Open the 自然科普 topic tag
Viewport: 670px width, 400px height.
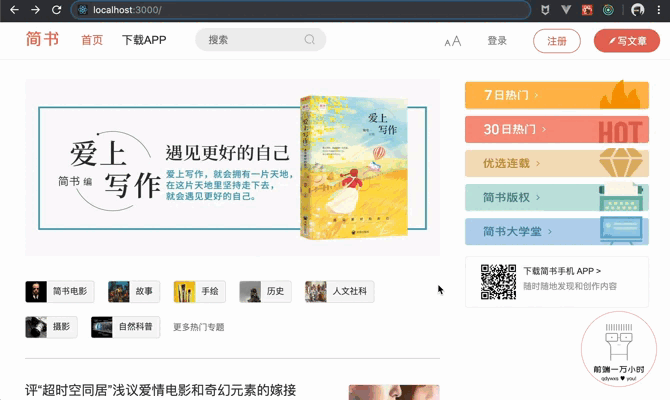point(126,327)
